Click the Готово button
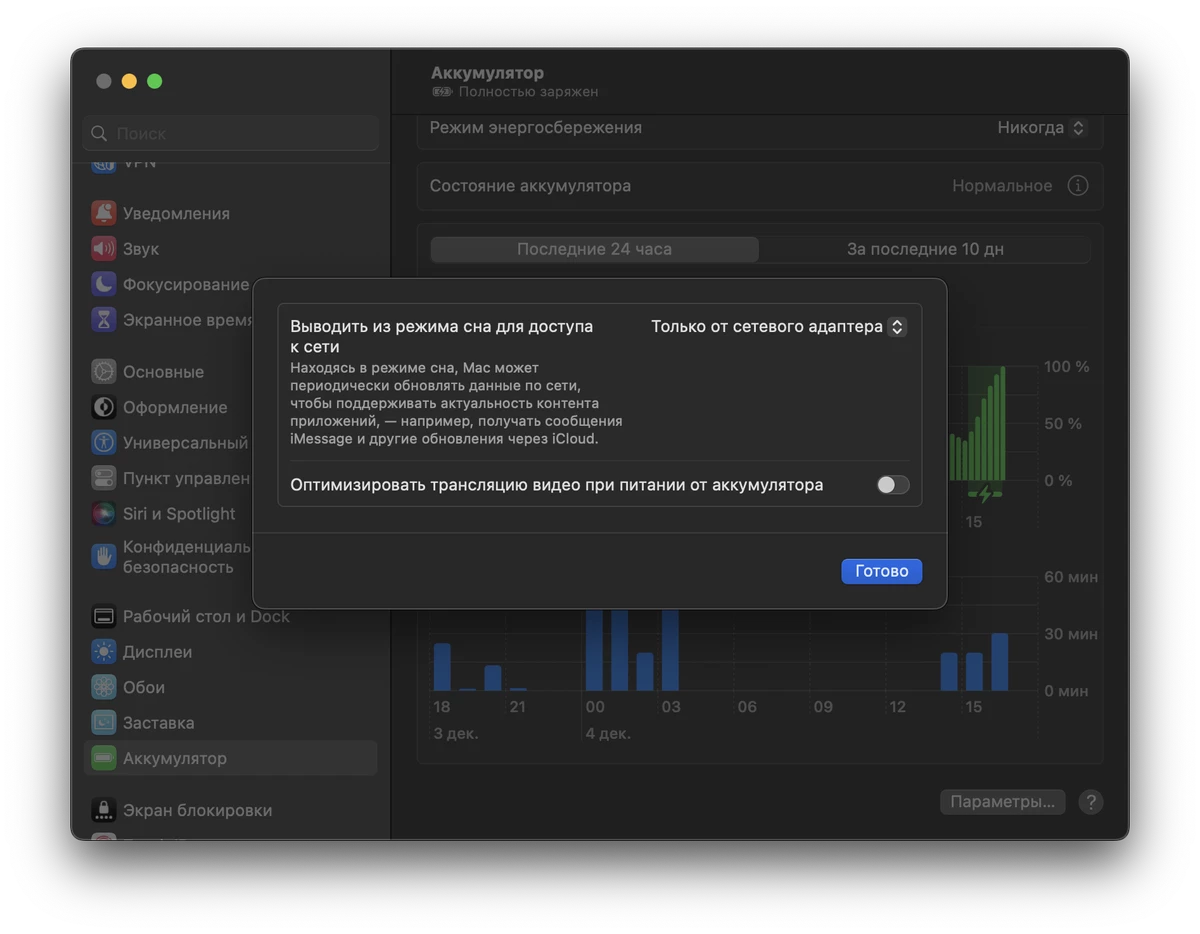Image resolution: width=1200 pixels, height=934 pixels. pyautogui.click(x=881, y=571)
